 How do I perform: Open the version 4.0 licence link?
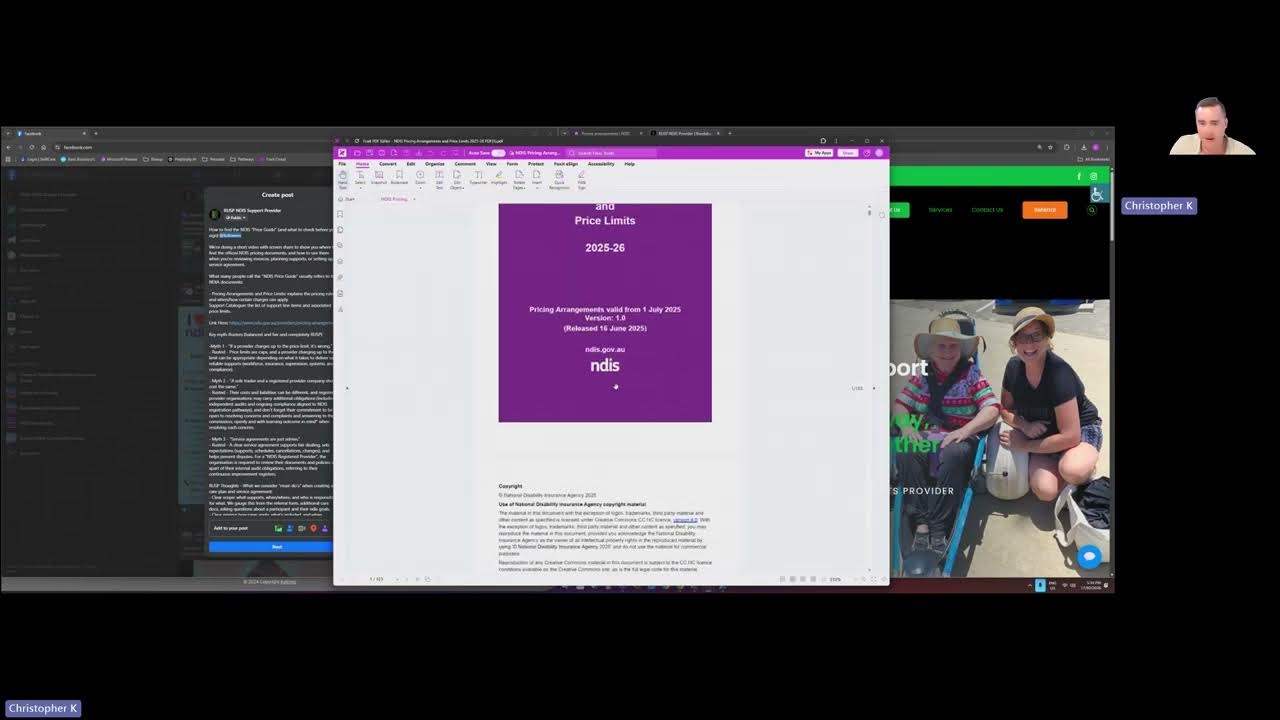[x=685, y=520]
